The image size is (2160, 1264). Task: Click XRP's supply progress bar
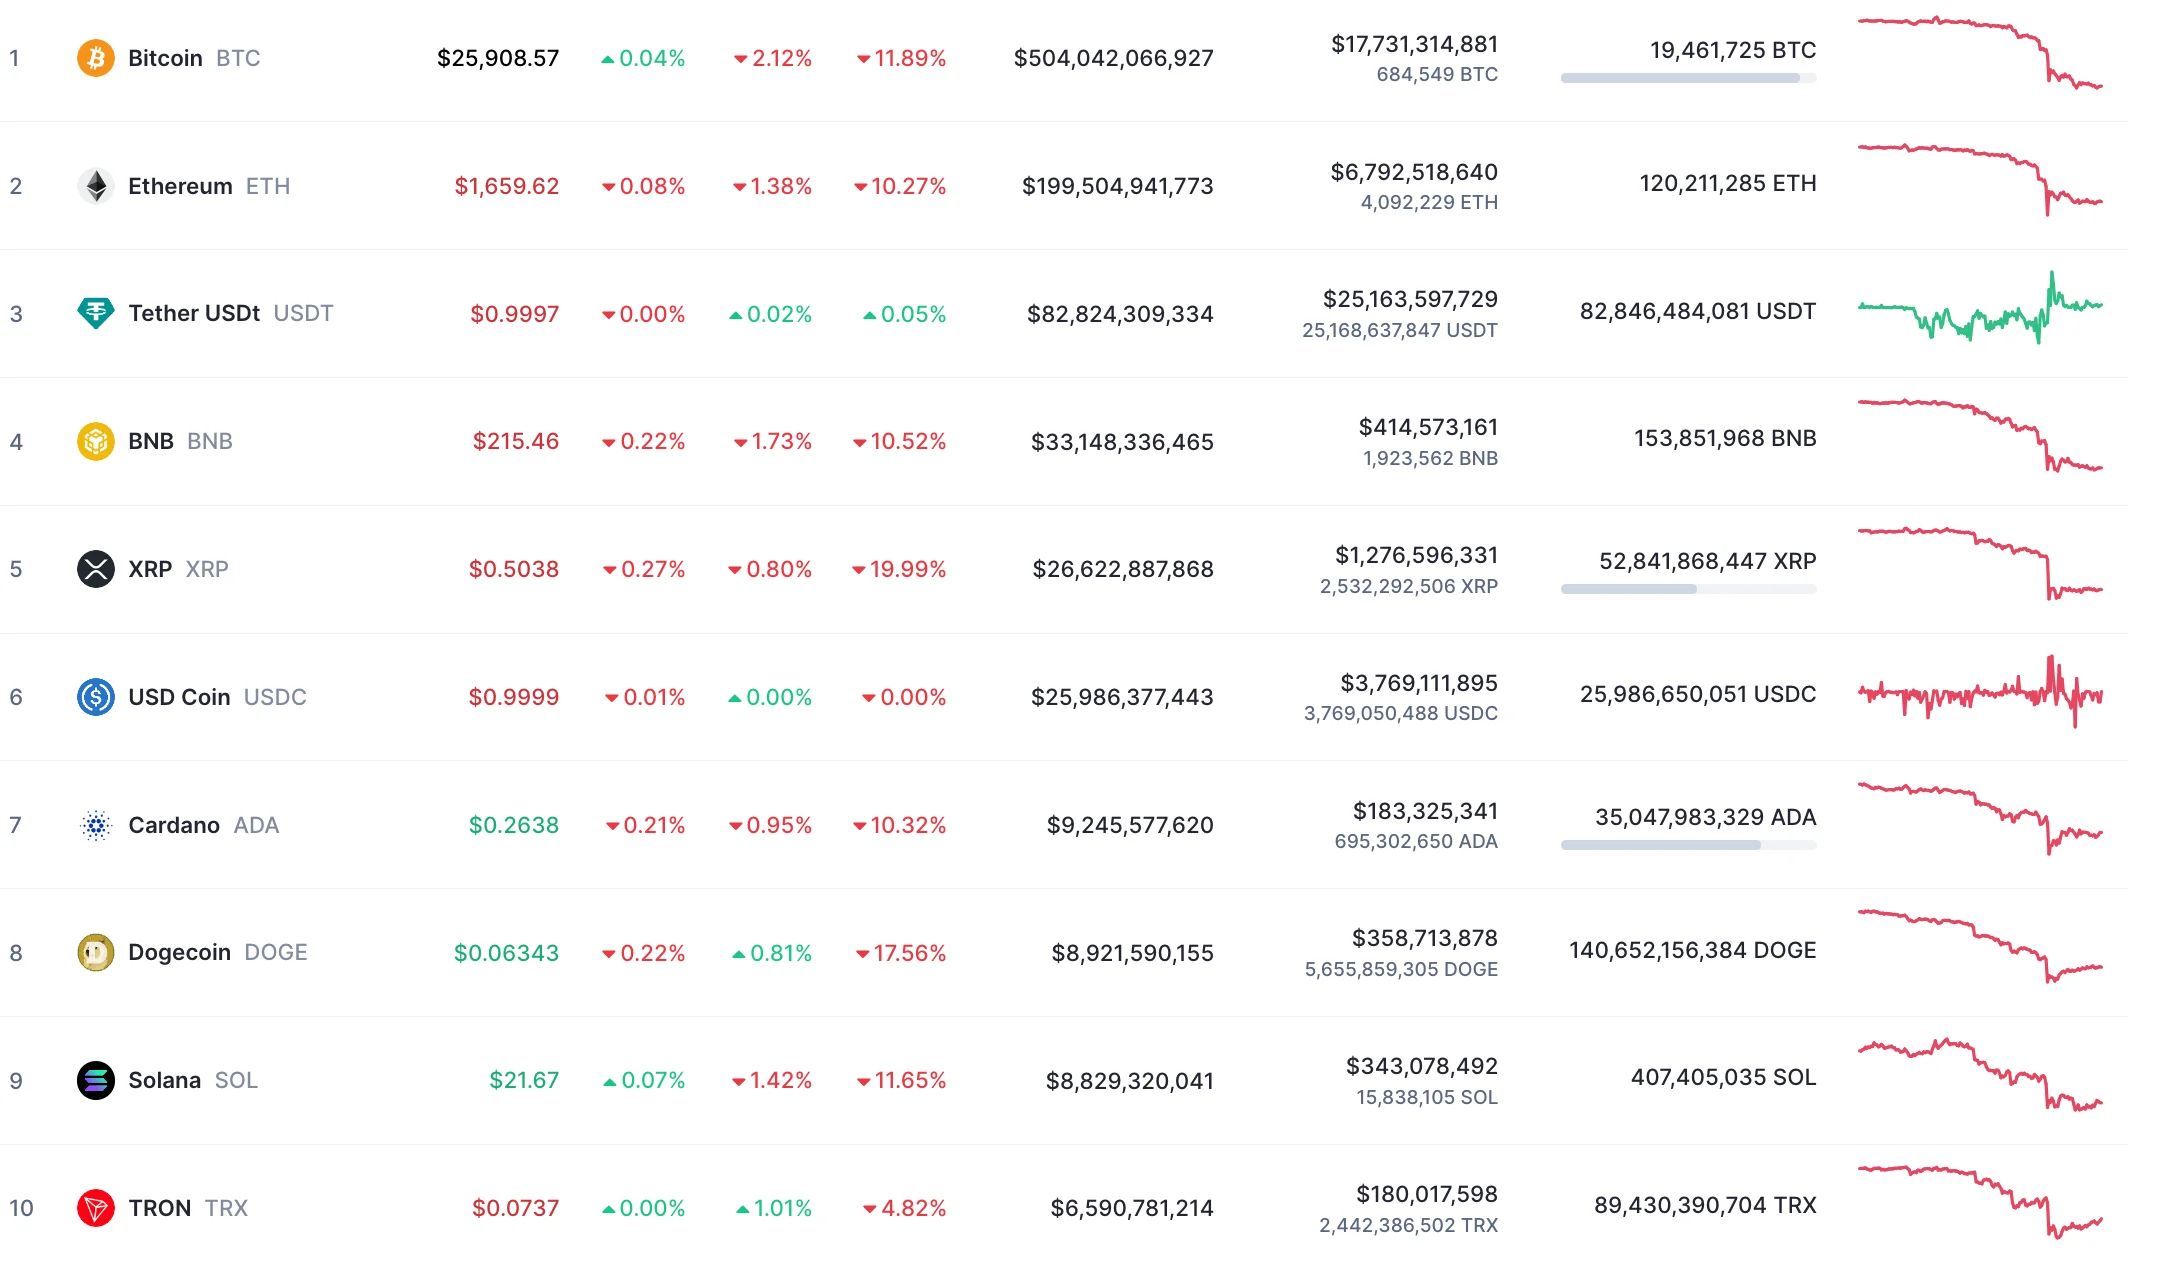point(1687,590)
